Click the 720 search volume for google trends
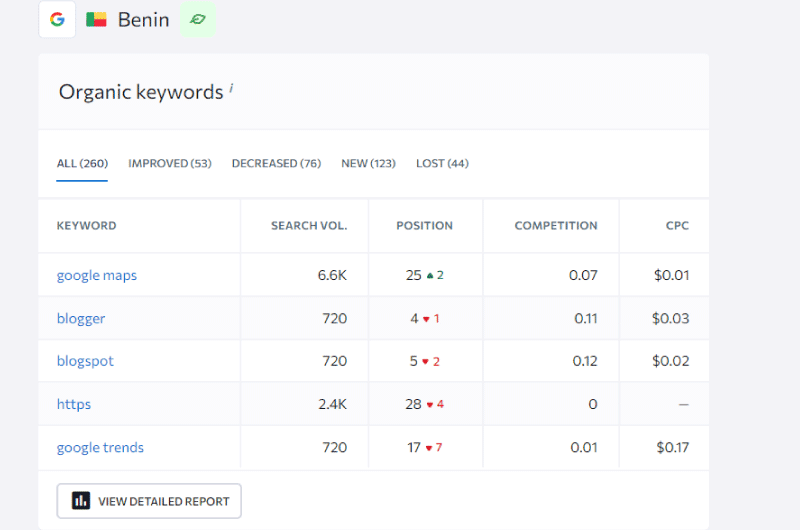This screenshot has width=800, height=530. (335, 447)
